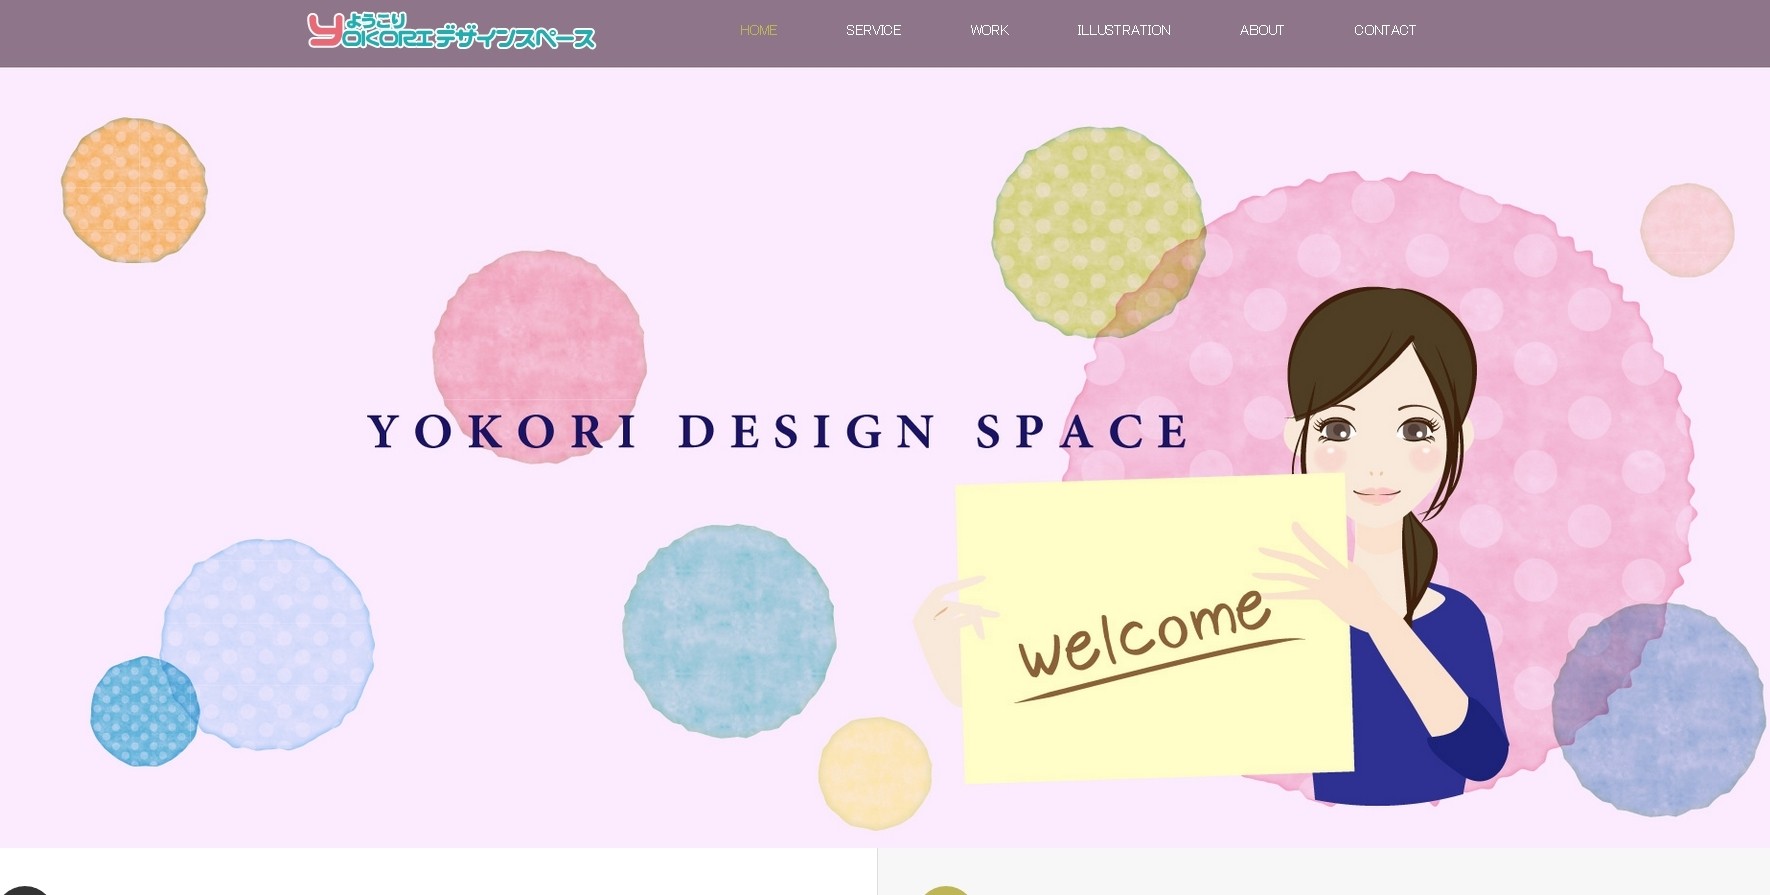Click the light lavender dotted circle

click(267, 644)
